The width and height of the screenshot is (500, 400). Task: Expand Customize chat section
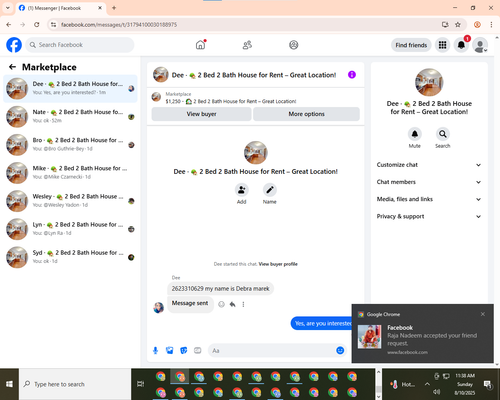[429, 165]
